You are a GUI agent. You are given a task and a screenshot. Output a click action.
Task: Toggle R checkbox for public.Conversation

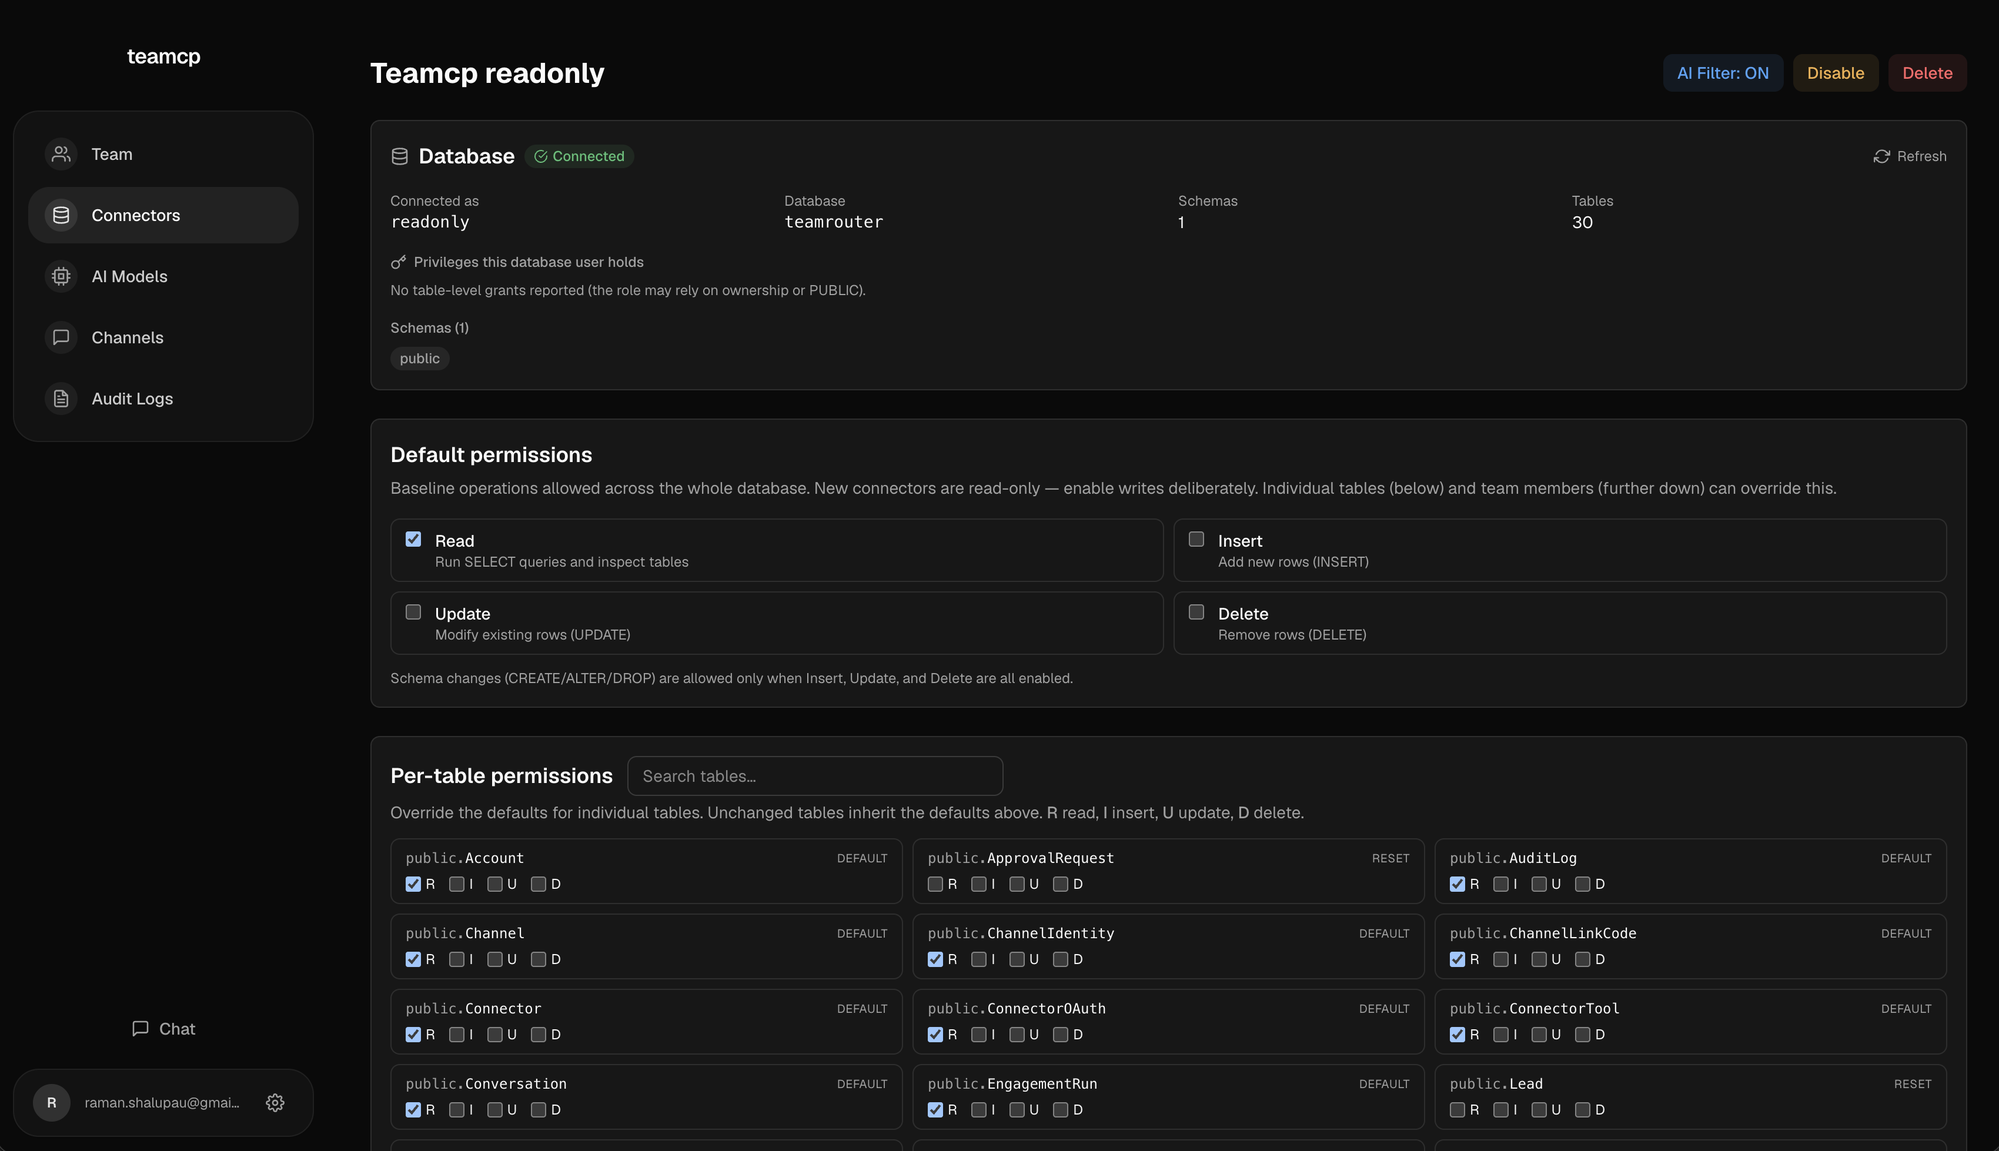413,1110
